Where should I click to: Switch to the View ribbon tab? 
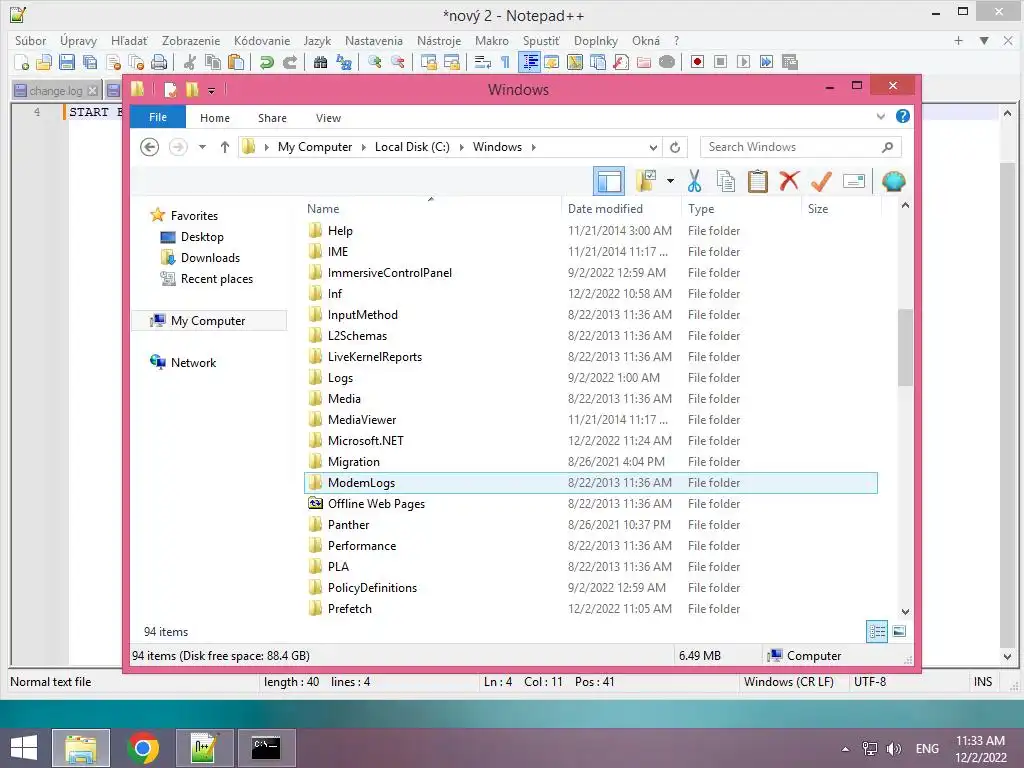coord(328,118)
